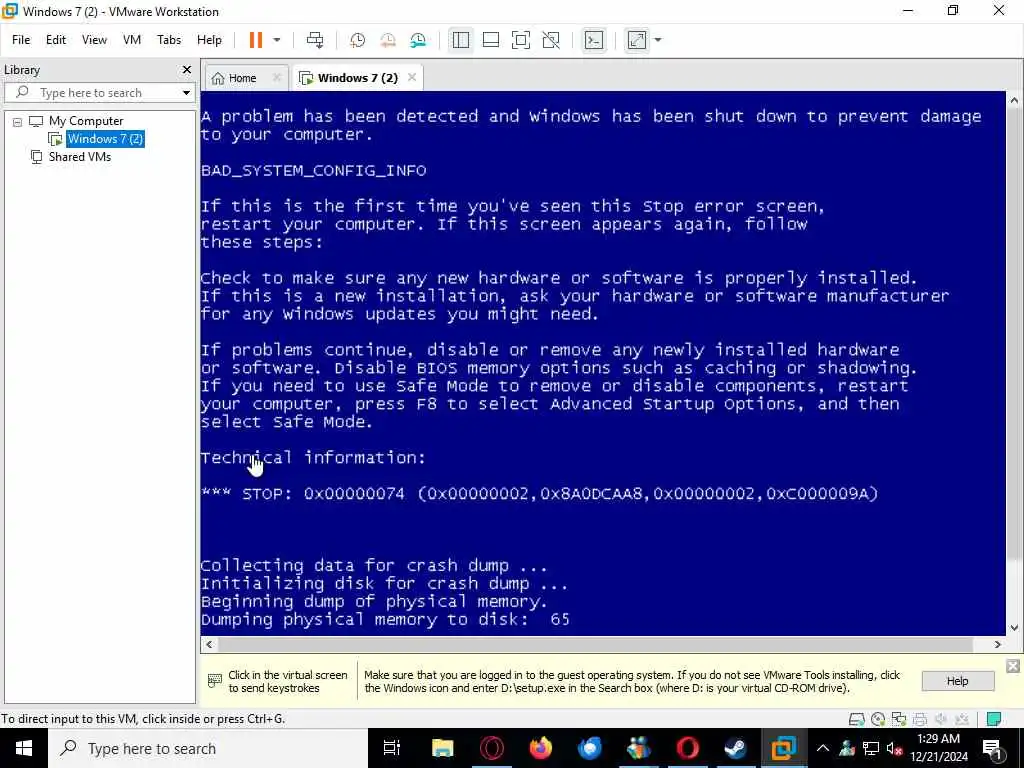This screenshot has height=768, width=1024.
Task: Collapse the My Computer tree node
Action: click(18, 121)
